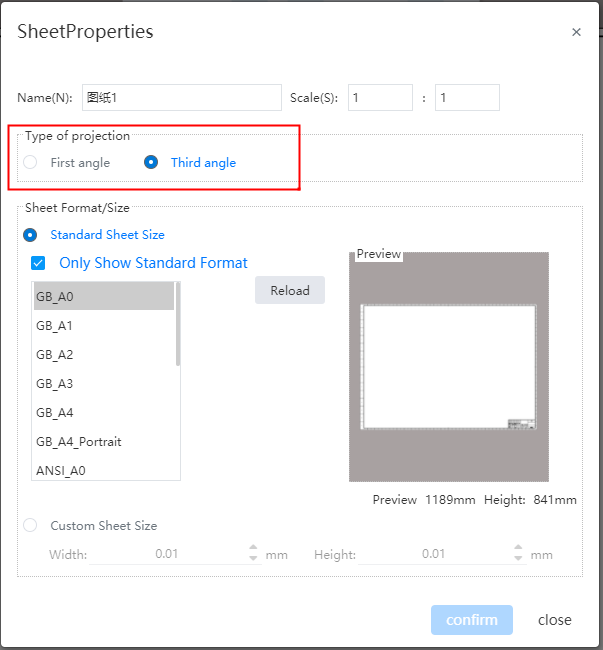
Task: Uncheck Only Show Standard Format checkbox
Action: [38, 263]
